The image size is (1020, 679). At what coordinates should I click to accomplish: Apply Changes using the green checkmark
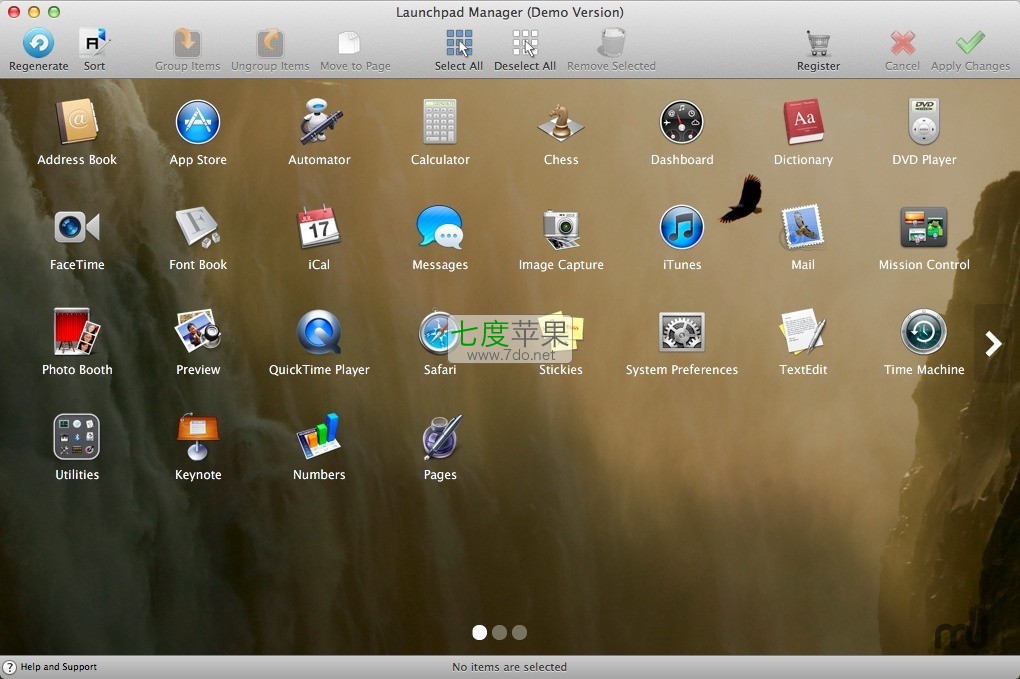tap(970, 44)
